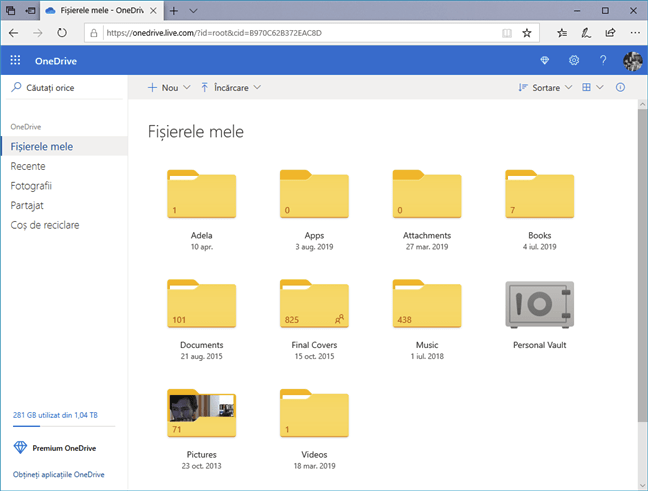Screen dimensions: 648x491
Task: Open the account profile picture
Action: [632, 61]
